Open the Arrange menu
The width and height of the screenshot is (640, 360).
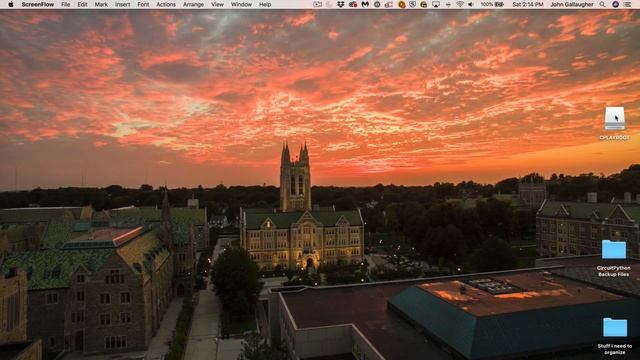pos(193,4)
